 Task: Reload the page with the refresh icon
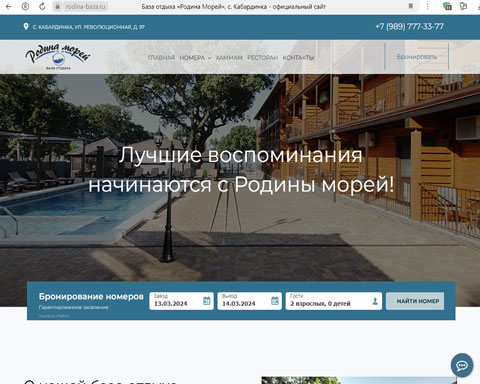pyautogui.click(x=42, y=6)
